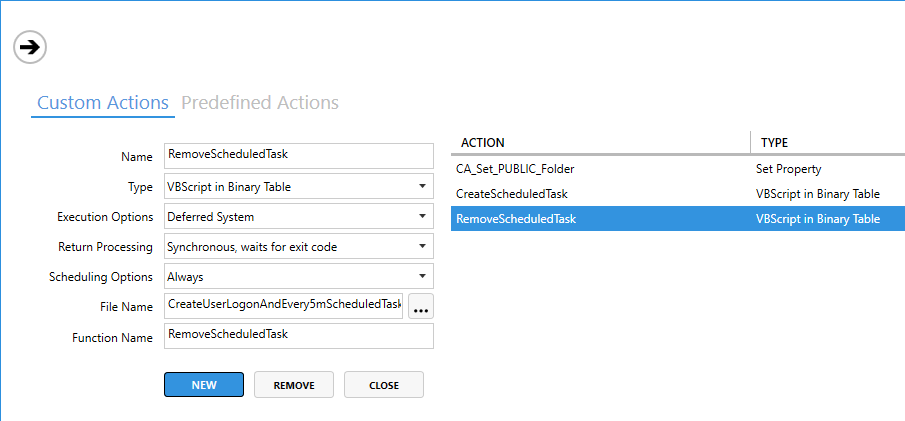905x421 pixels.
Task: Click the File Name text field
Action: 283,306
